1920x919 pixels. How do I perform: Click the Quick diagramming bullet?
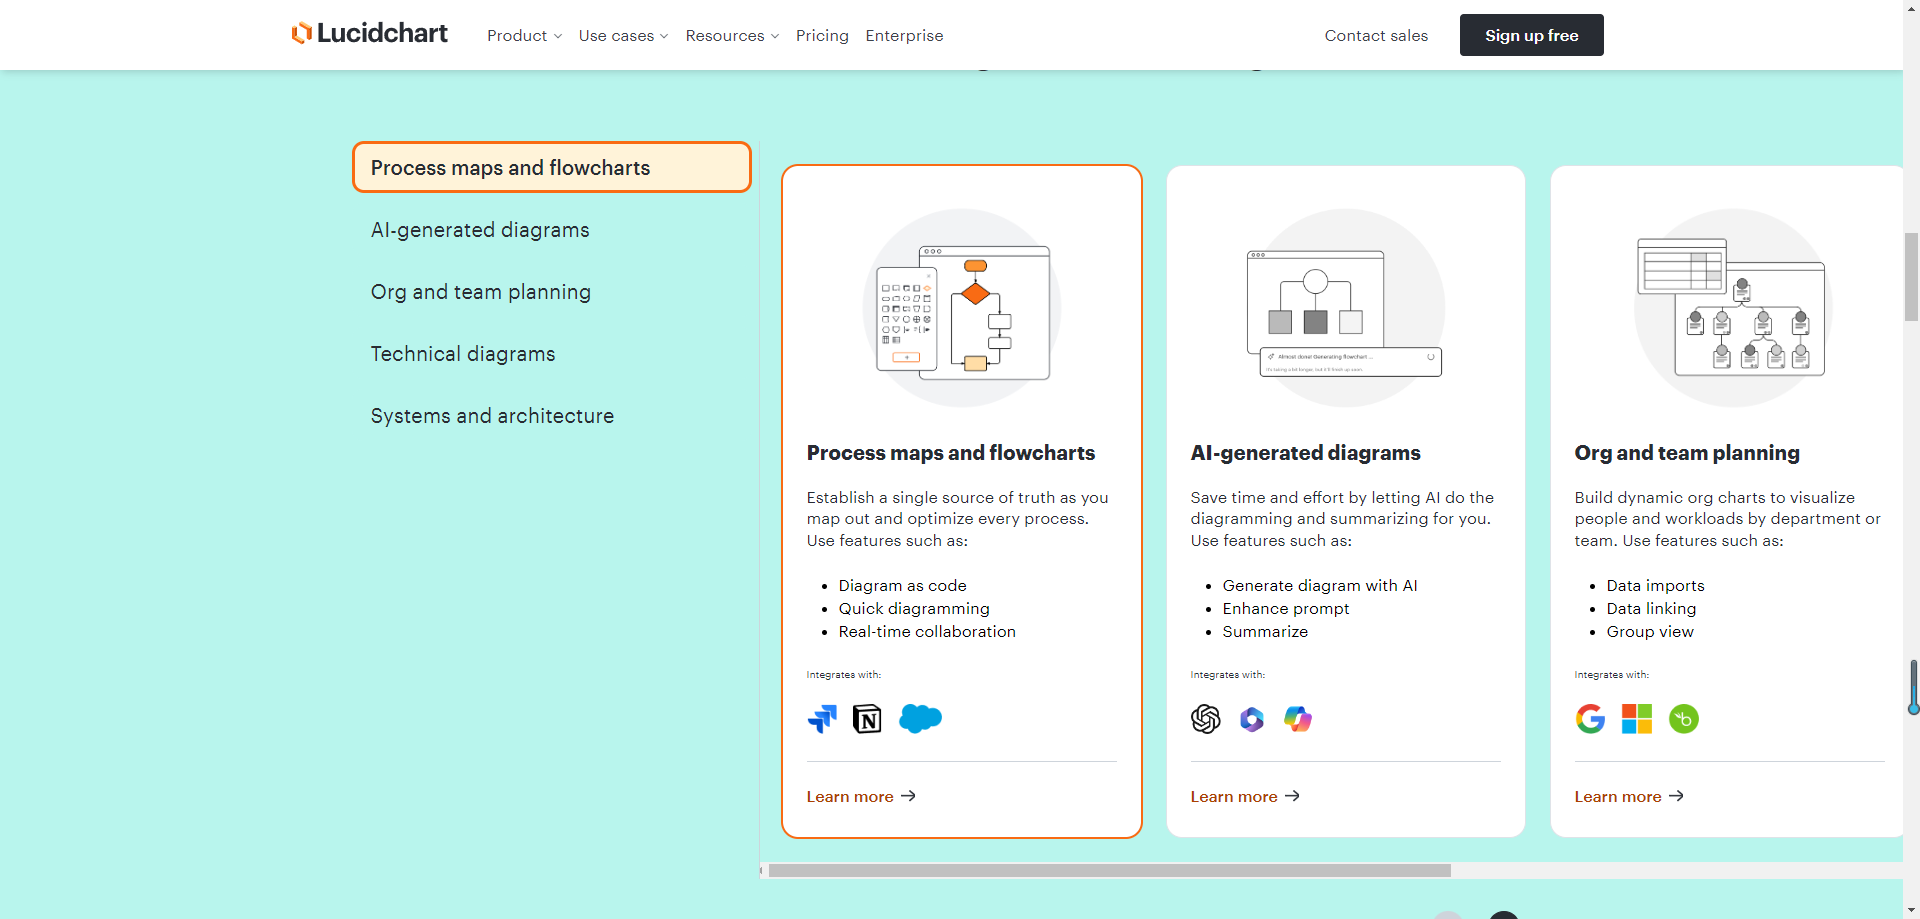(914, 609)
